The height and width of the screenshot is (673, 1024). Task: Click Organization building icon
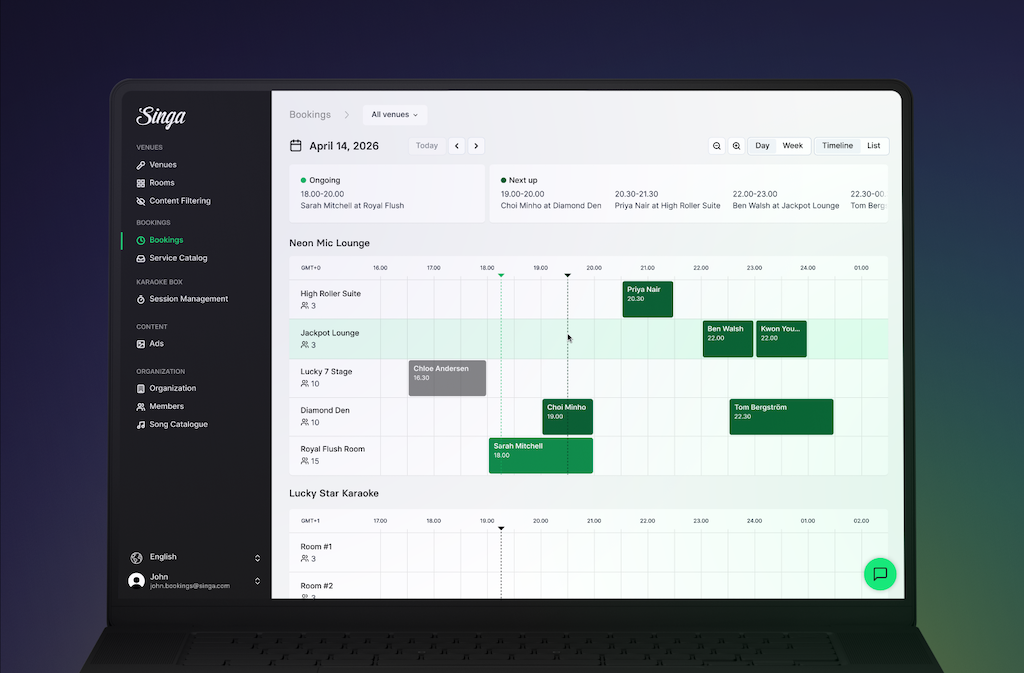[140, 388]
